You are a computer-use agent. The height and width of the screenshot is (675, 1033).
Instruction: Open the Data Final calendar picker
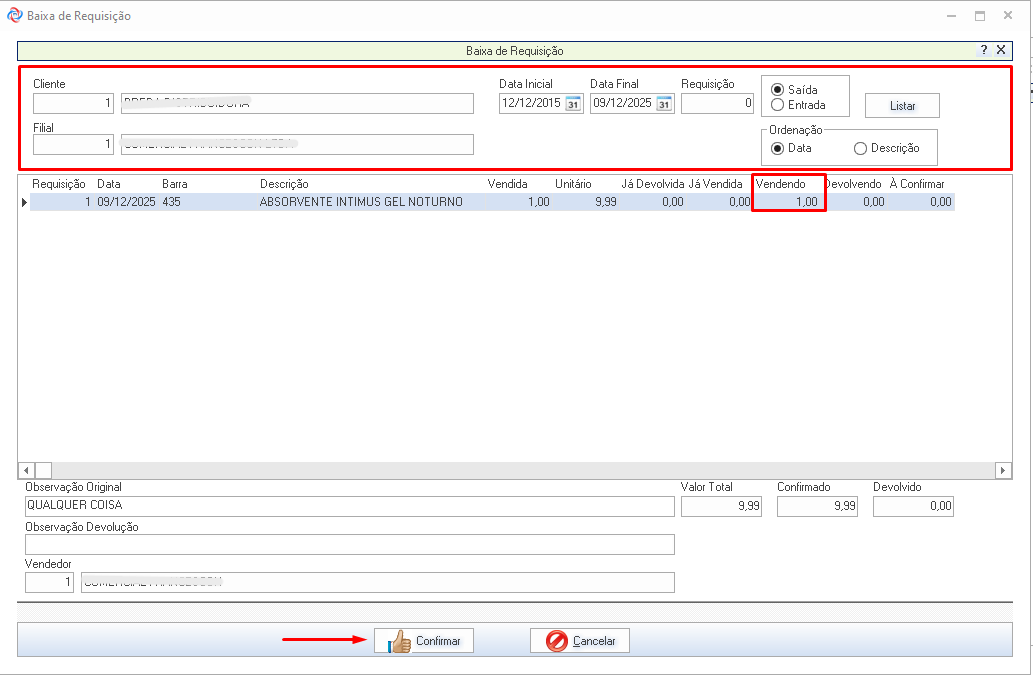coord(664,104)
